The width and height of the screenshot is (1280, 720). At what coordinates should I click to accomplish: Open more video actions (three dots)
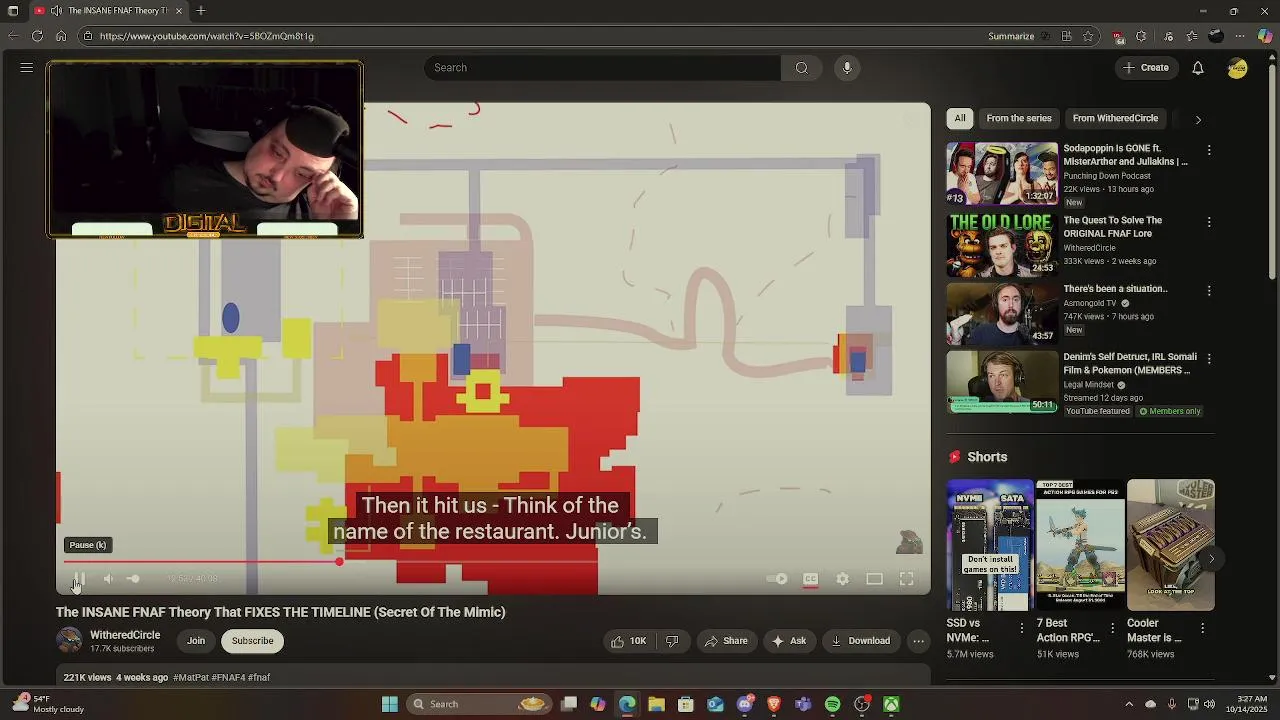[x=918, y=641]
